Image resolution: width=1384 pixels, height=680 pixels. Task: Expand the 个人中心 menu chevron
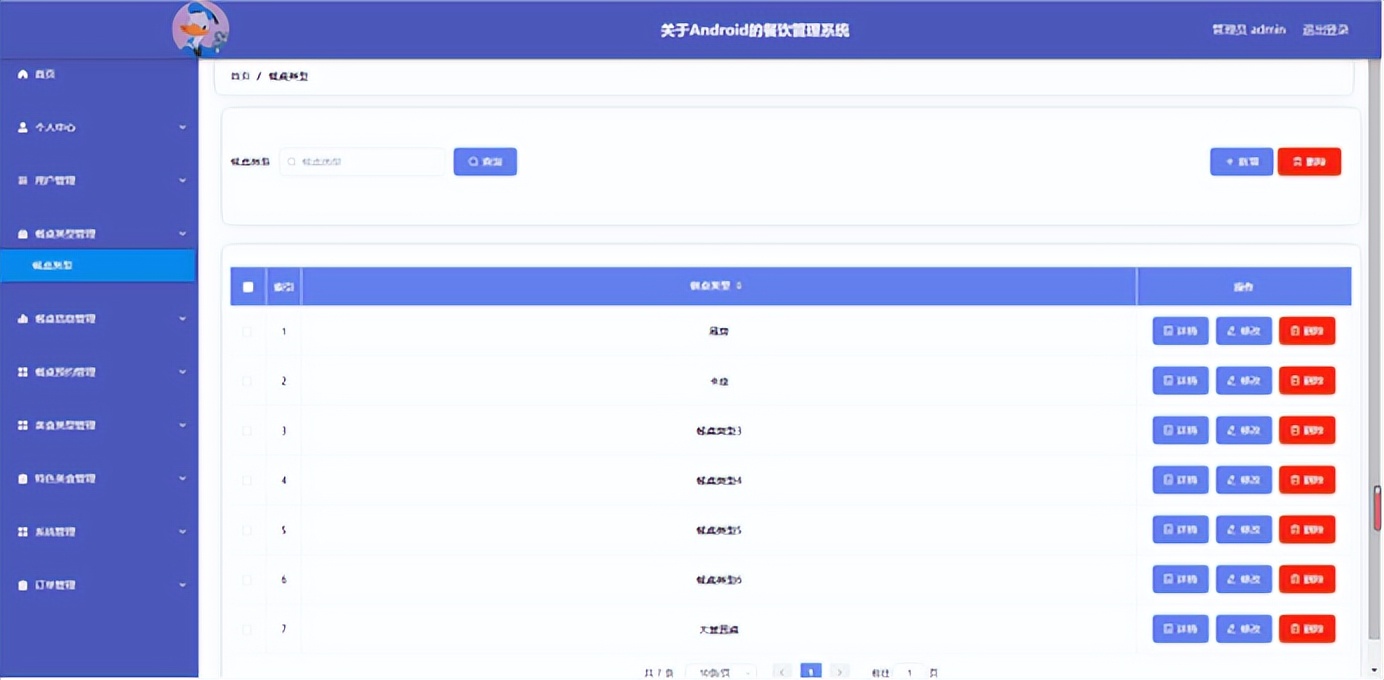182,127
